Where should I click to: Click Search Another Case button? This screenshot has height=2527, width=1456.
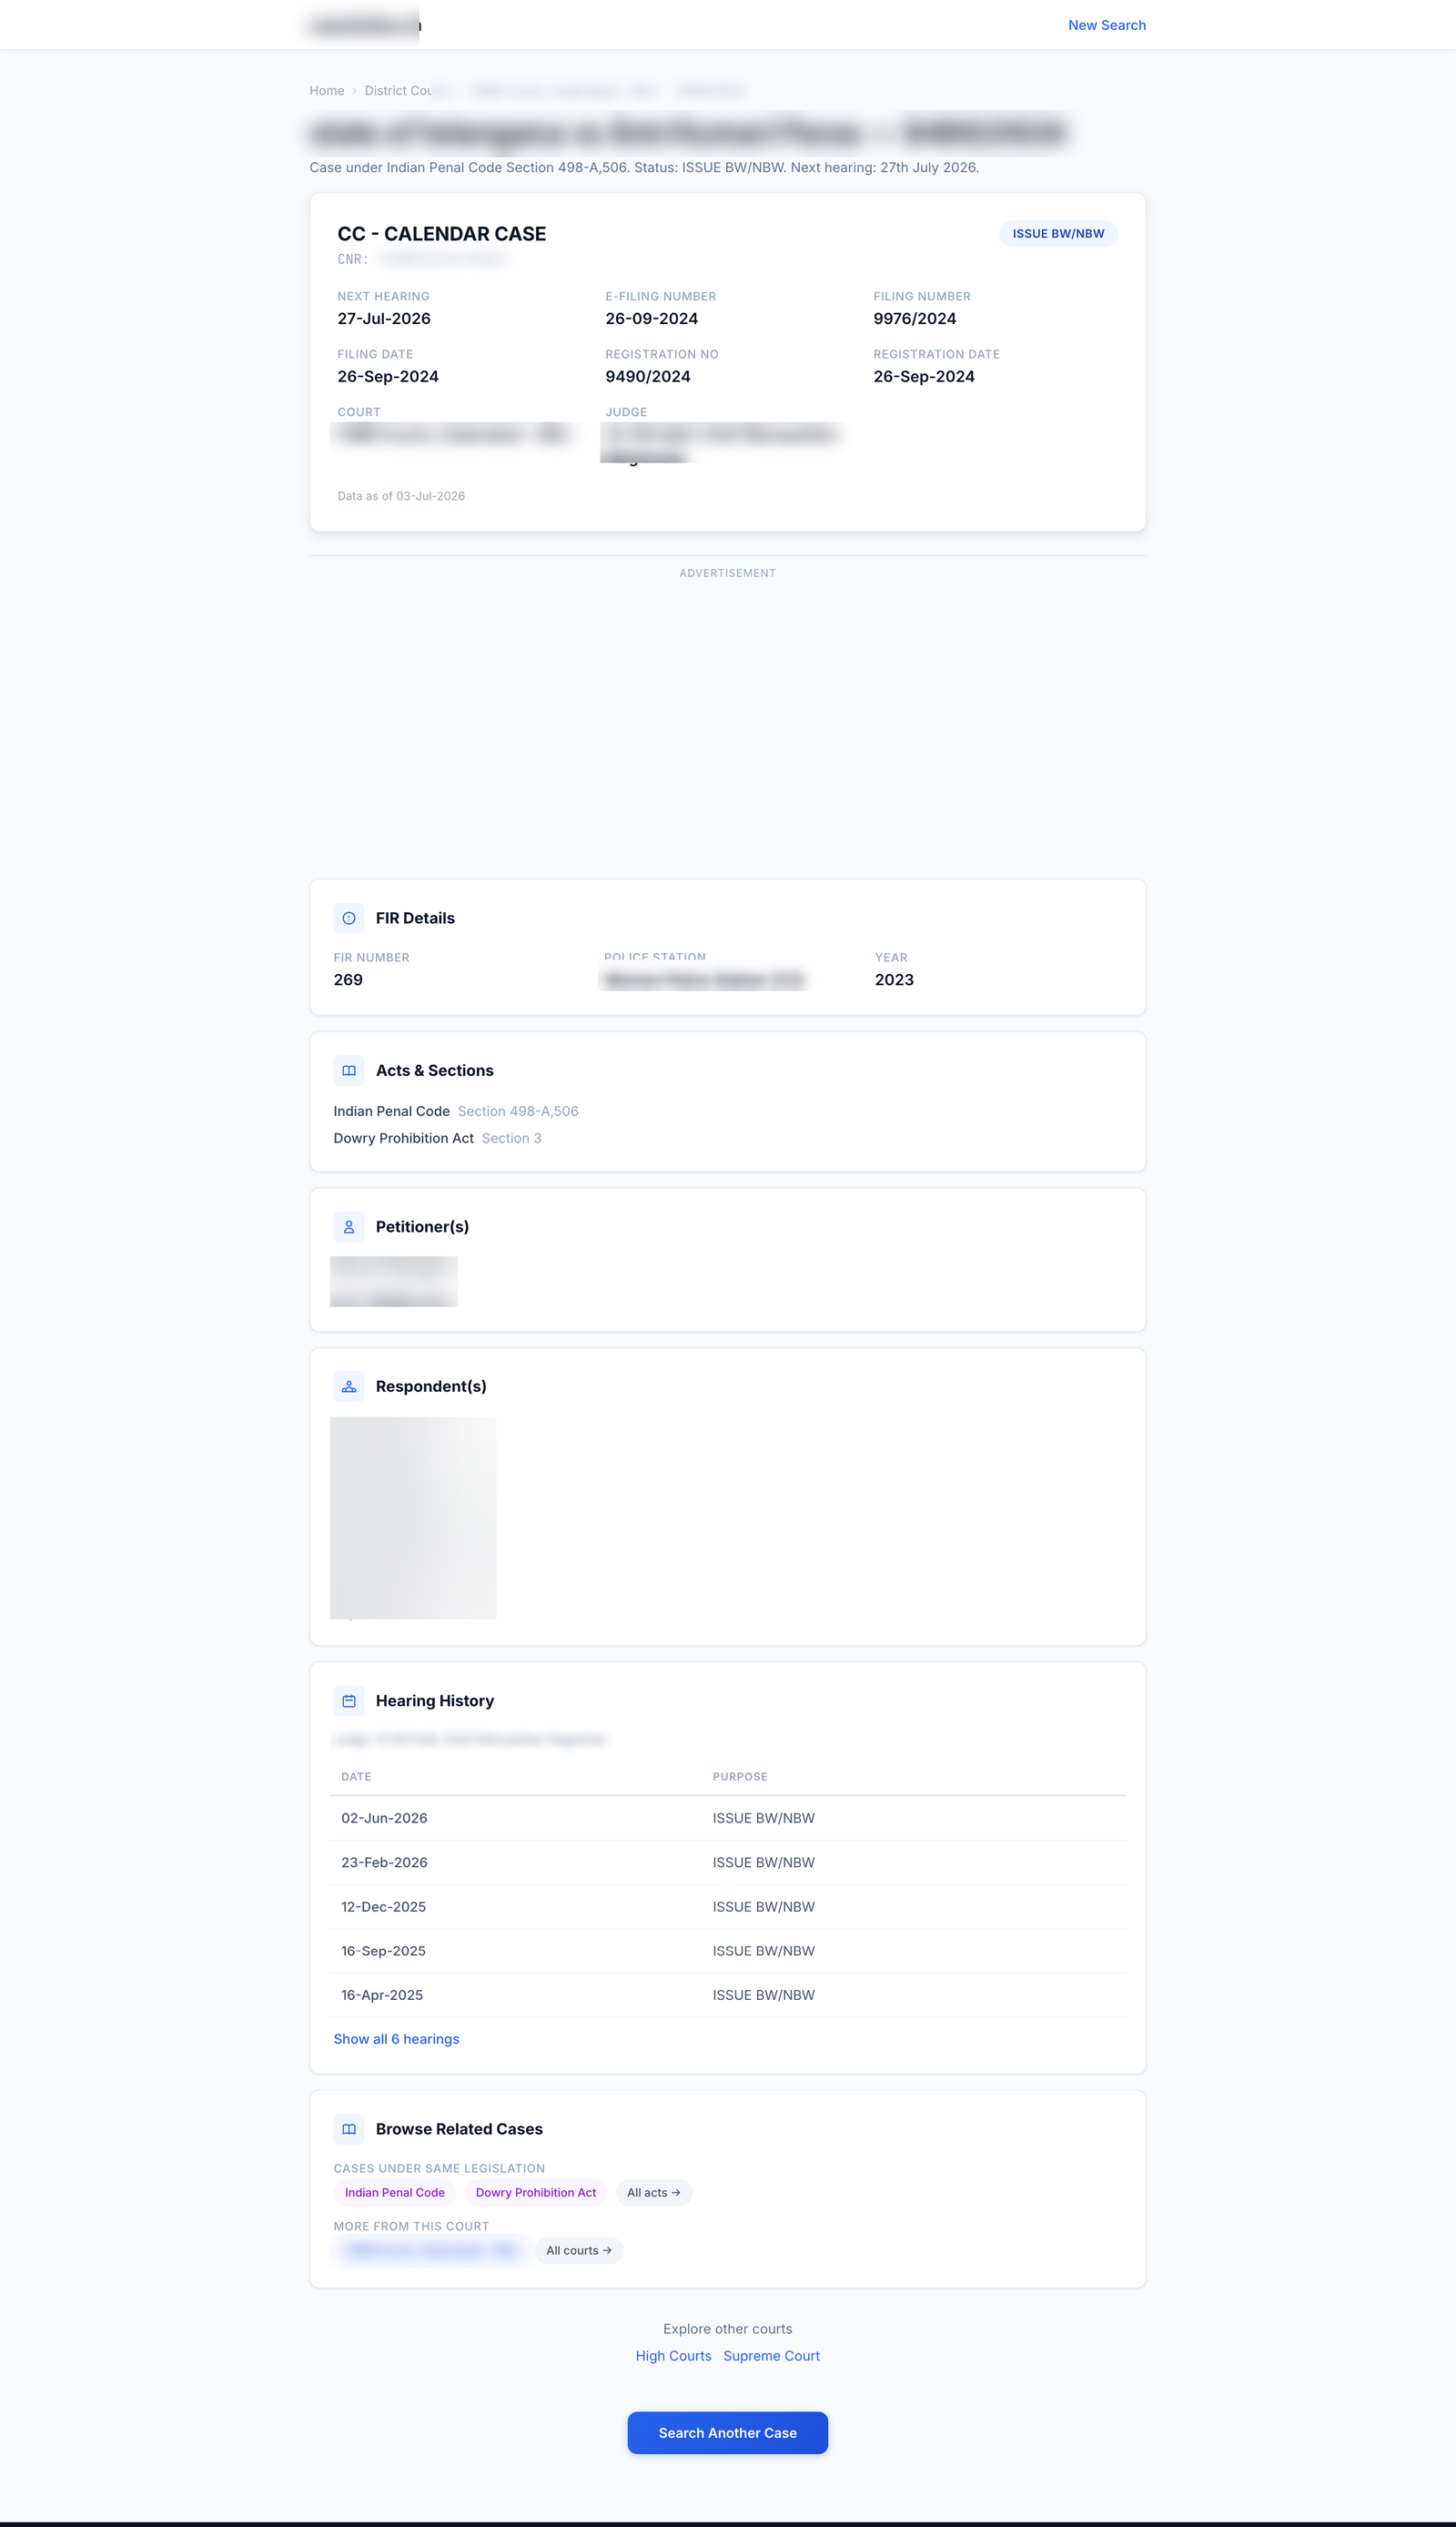tap(727, 2433)
